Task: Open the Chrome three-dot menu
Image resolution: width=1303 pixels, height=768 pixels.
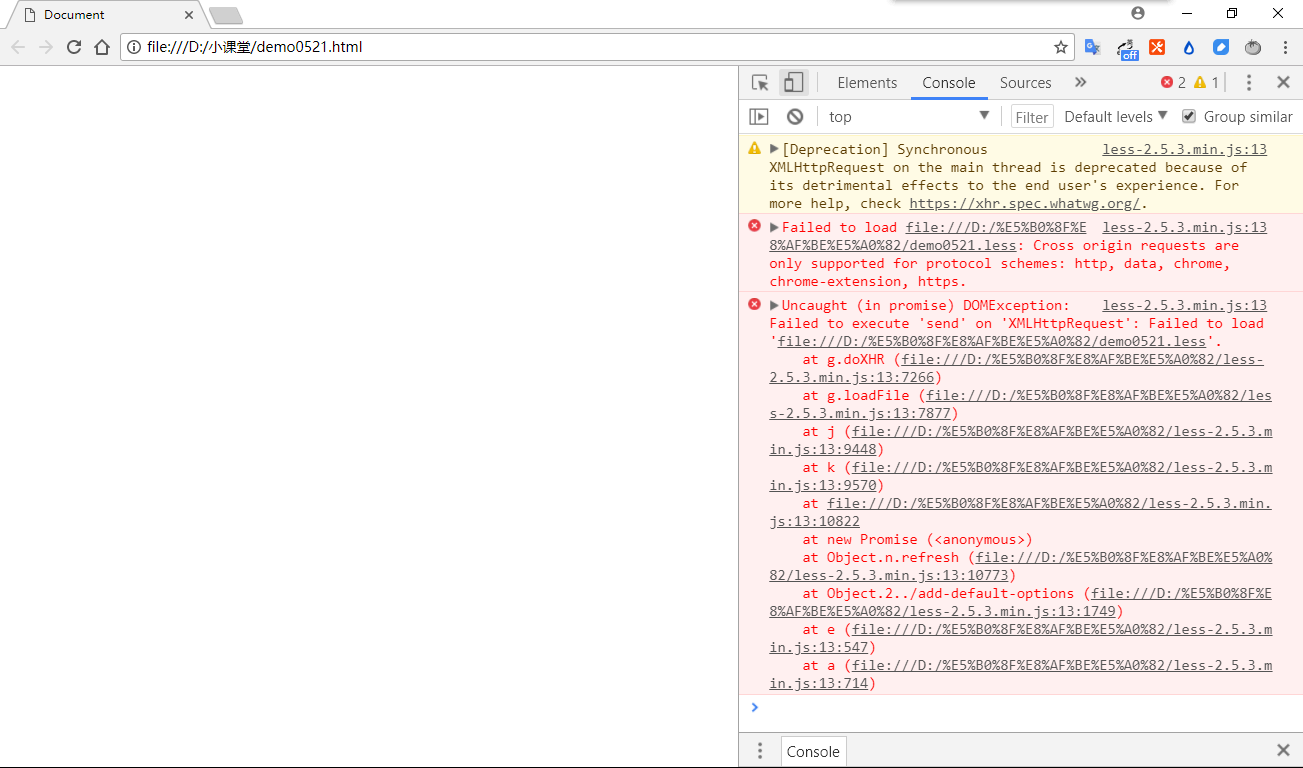Action: [x=1285, y=47]
